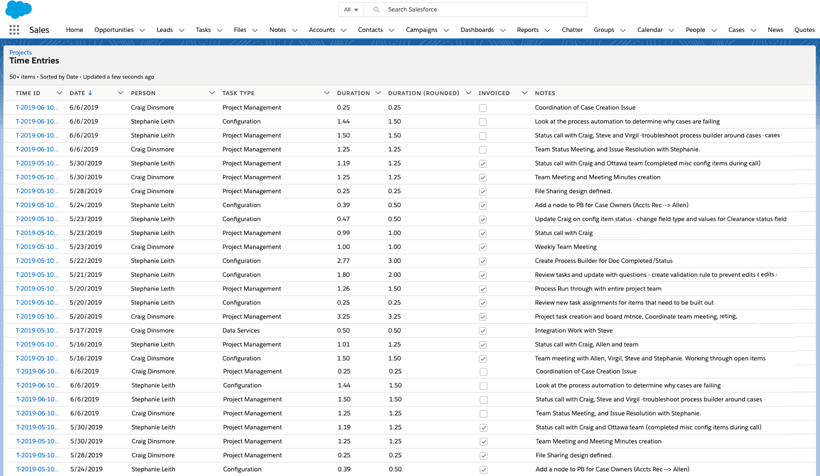
Task: Open the Task Type column dropdown
Action: pyautogui.click(x=325, y=93)
